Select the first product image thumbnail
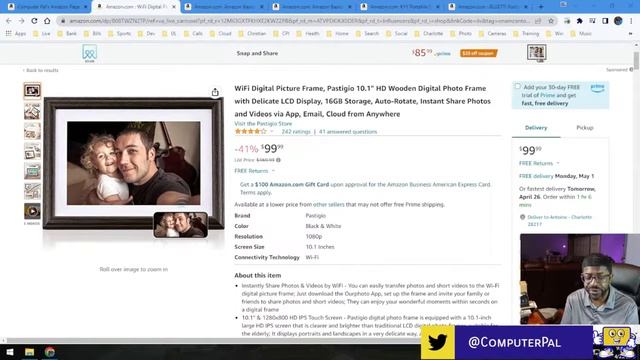 pos(32,91)
